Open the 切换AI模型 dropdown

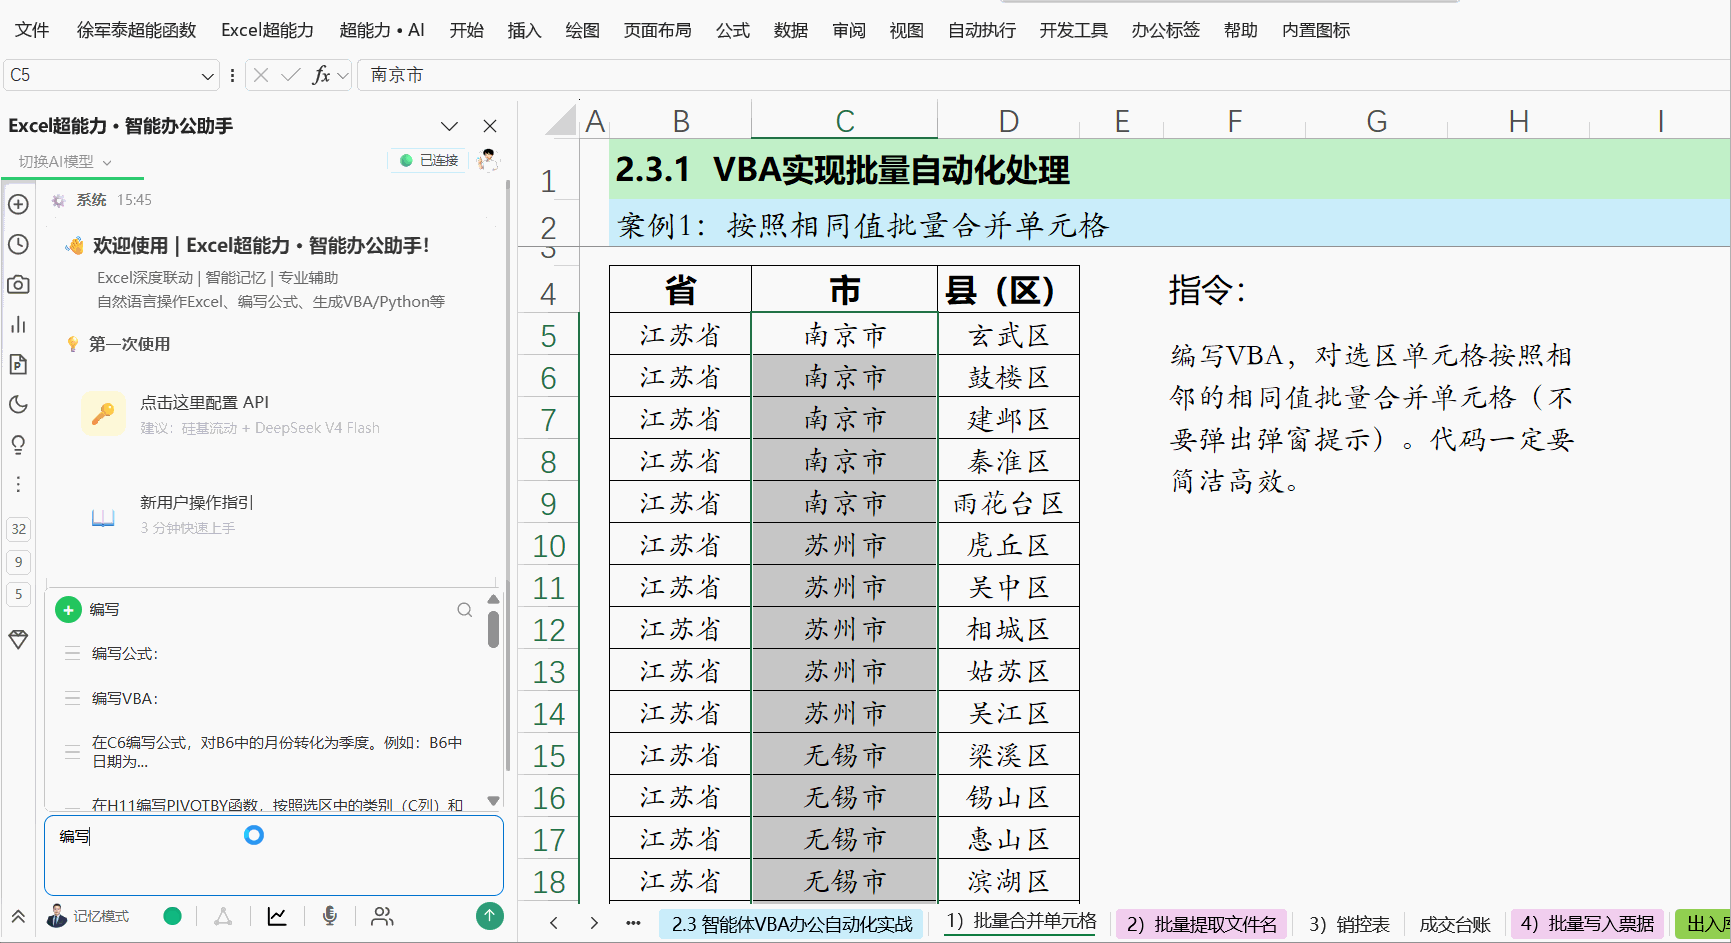click(64, 161)
